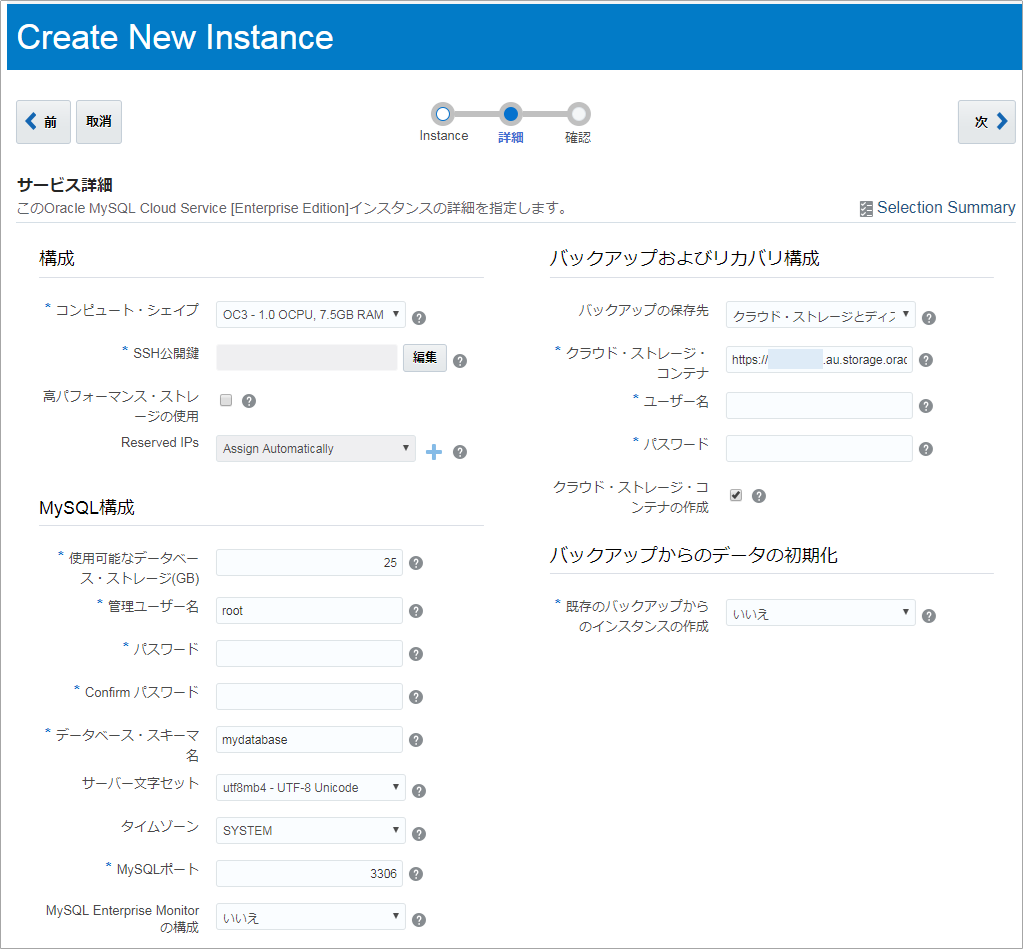
Task: Open サーバー文字セット utf8mb4 dropdown
Action: pyautogui.click(x=311, y=788)
